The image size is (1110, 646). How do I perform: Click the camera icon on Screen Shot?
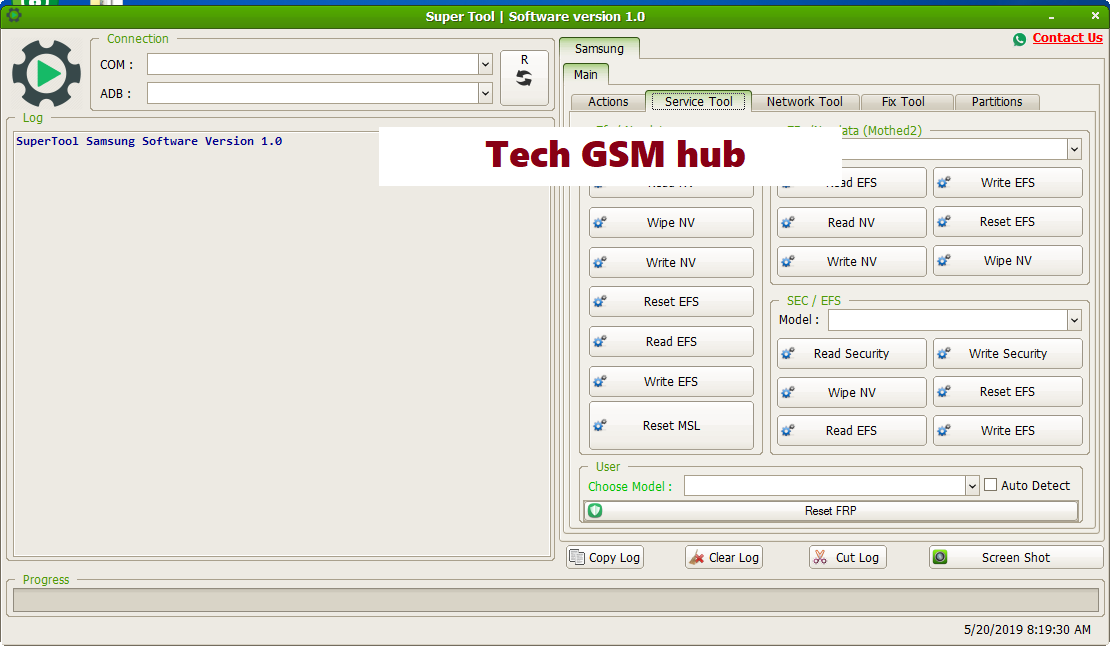tap(940, 557)
